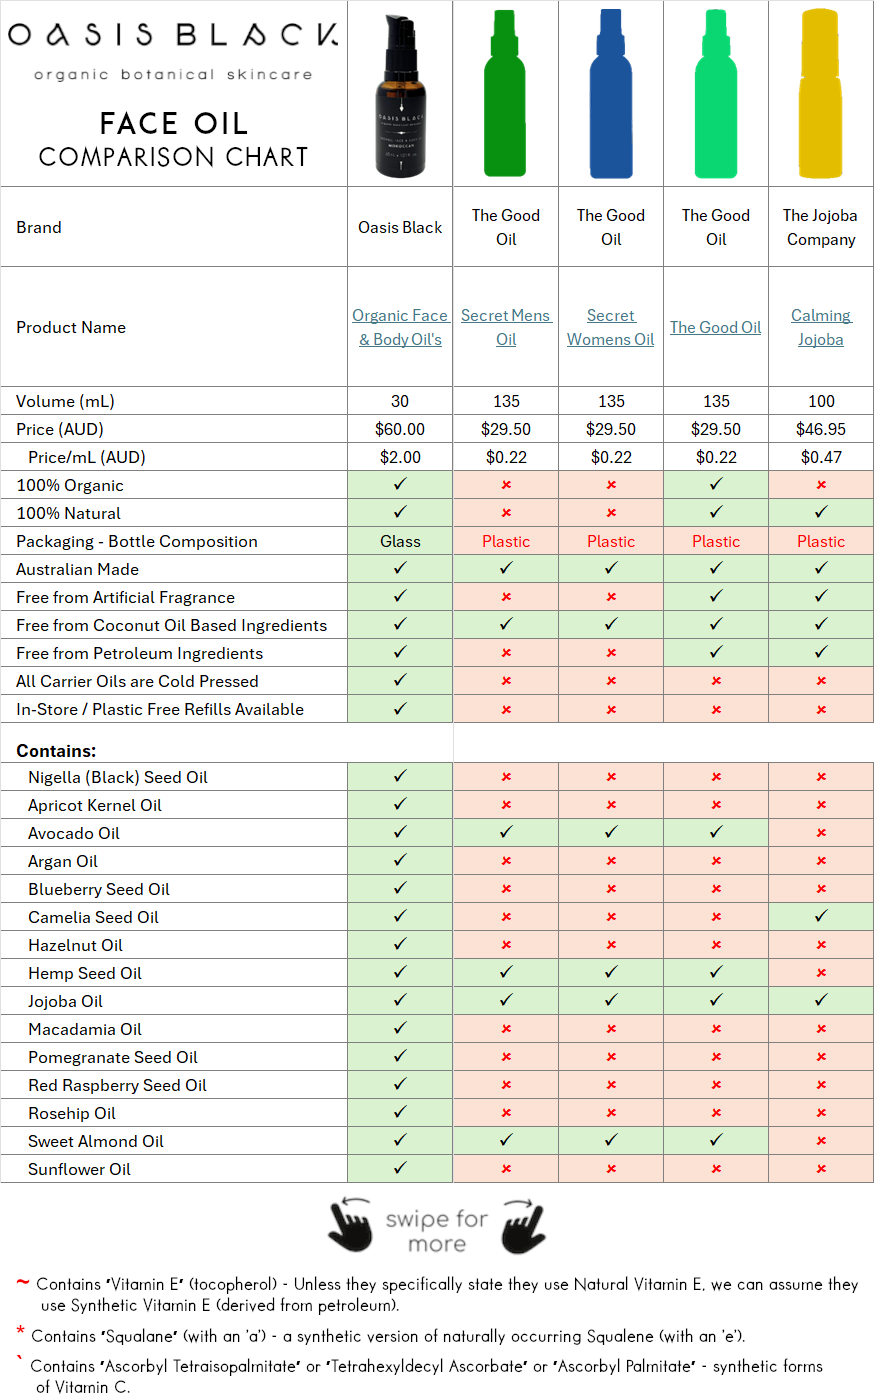This screenshot has height=1400, width=874.
Task: Click the 'Avocado Oil' label
Action: pos(74,833)
